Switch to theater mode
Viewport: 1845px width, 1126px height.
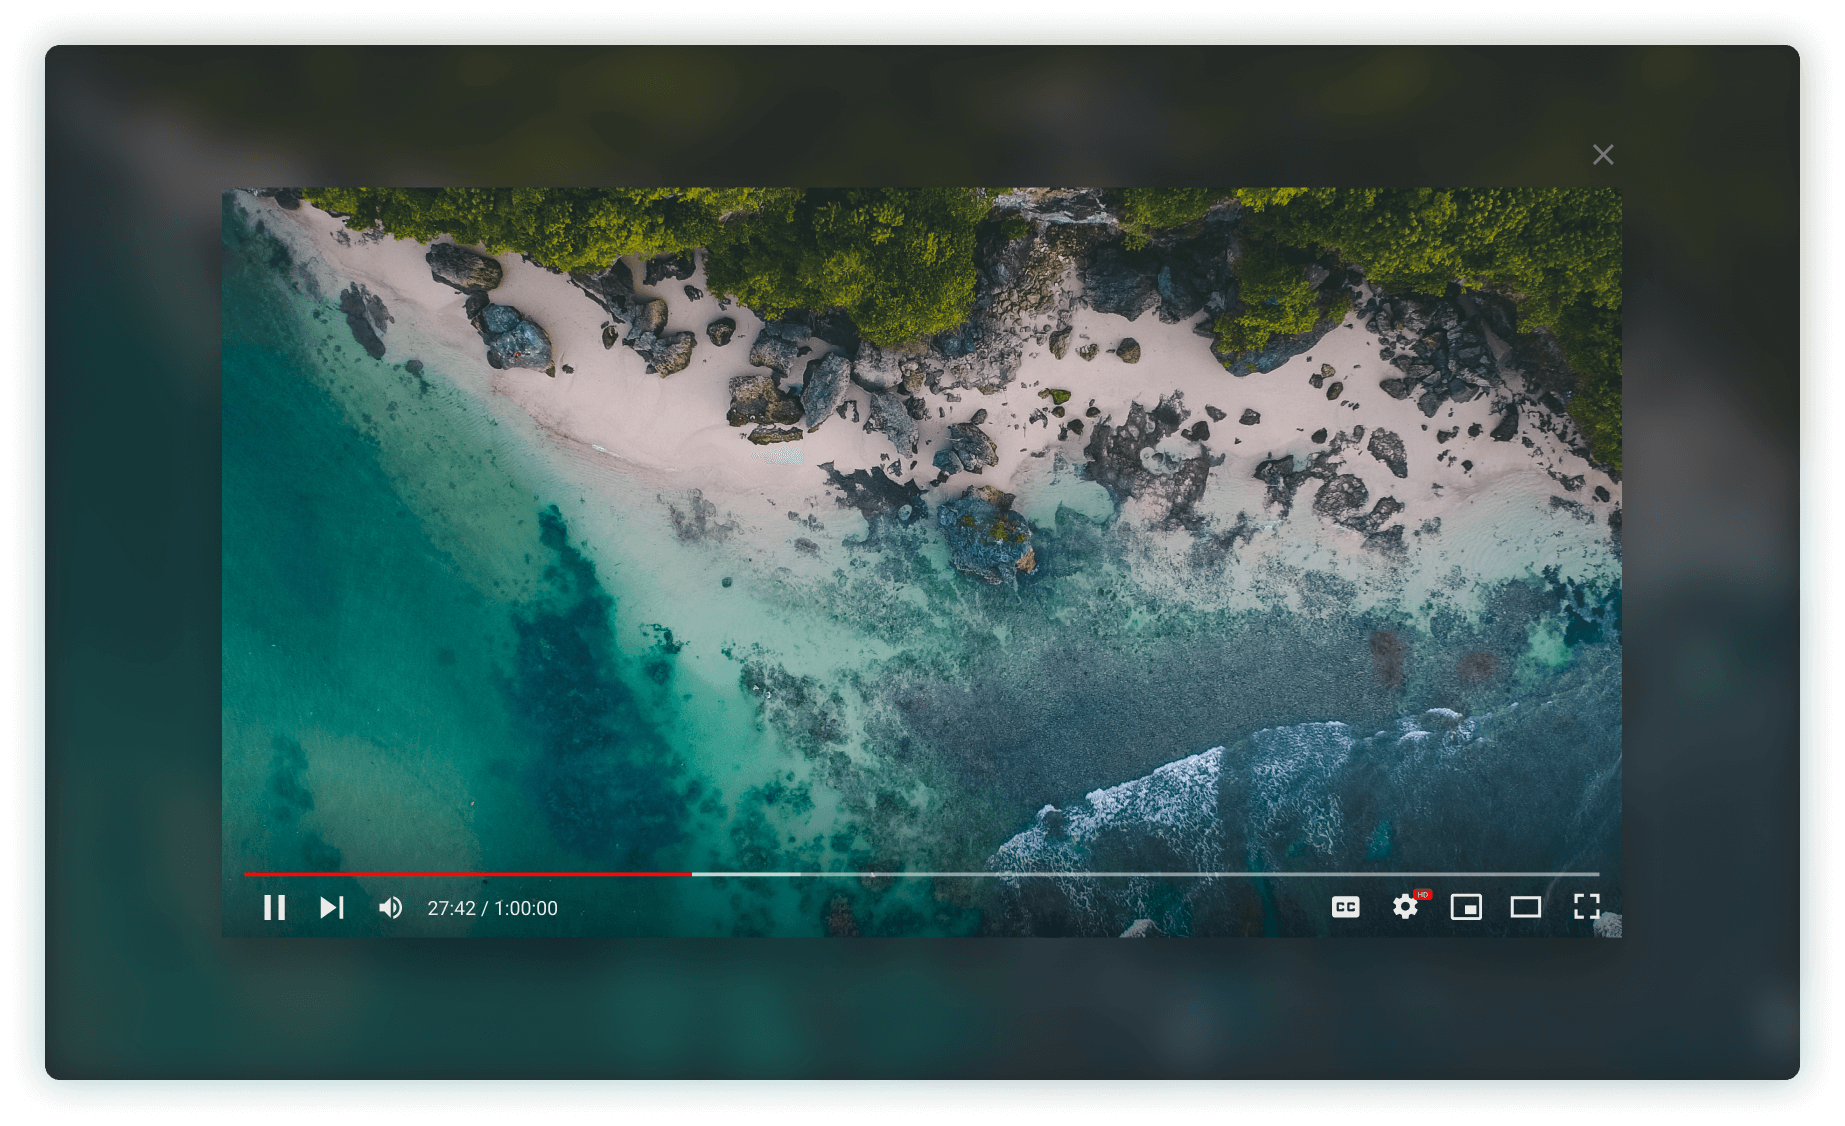click(1526, 907)
